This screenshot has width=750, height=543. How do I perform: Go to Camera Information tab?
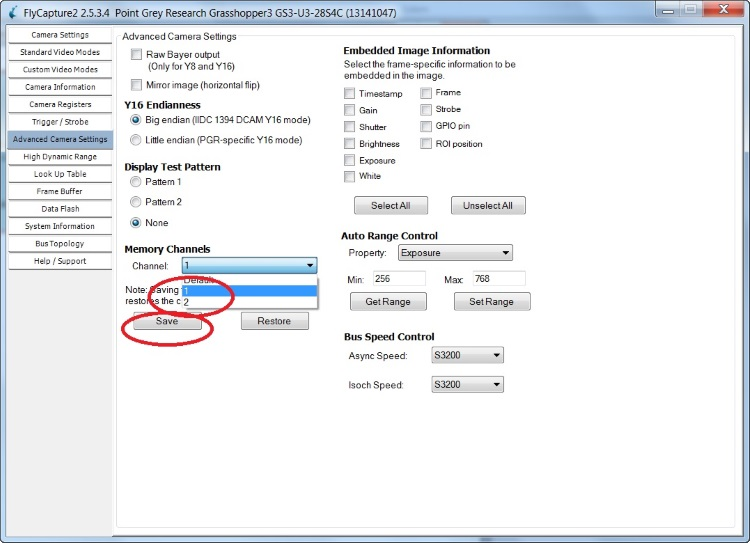60,87
